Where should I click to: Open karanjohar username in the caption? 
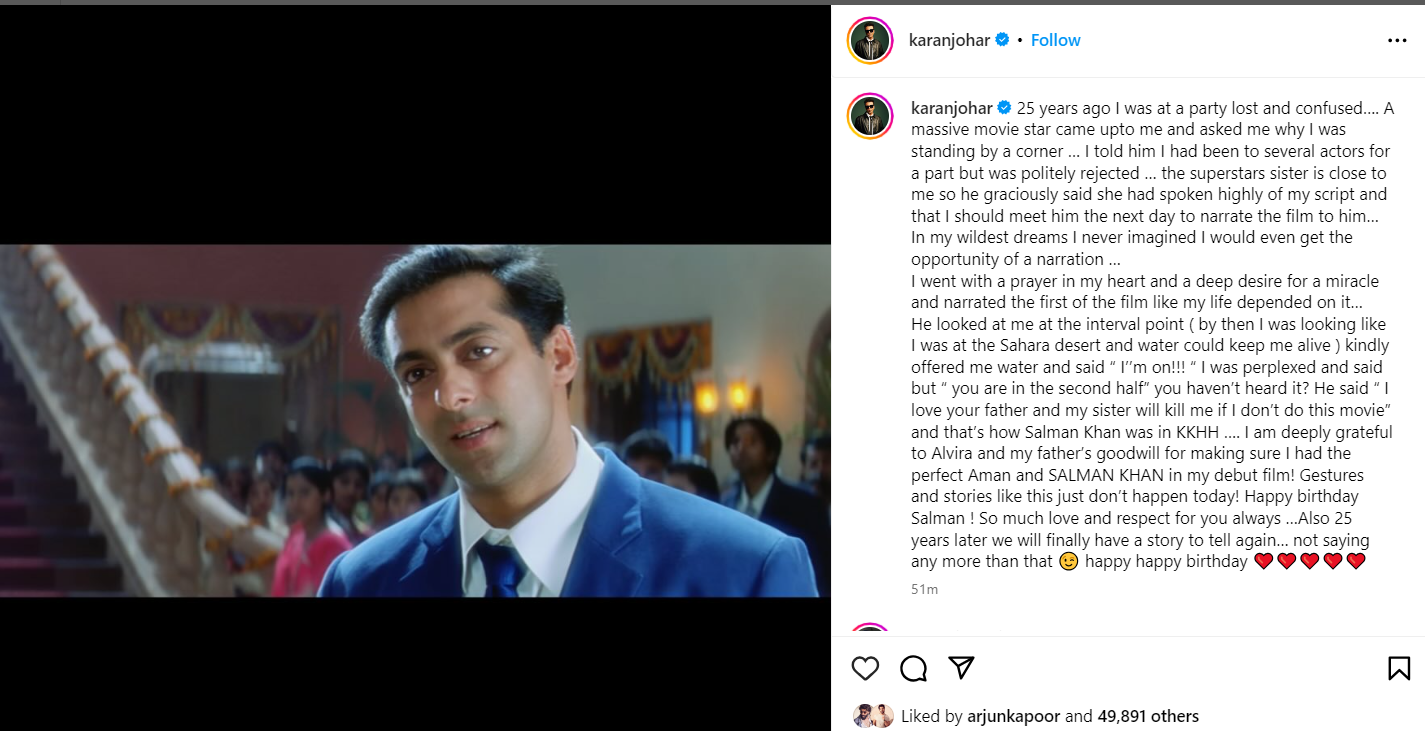pos(951,108)
